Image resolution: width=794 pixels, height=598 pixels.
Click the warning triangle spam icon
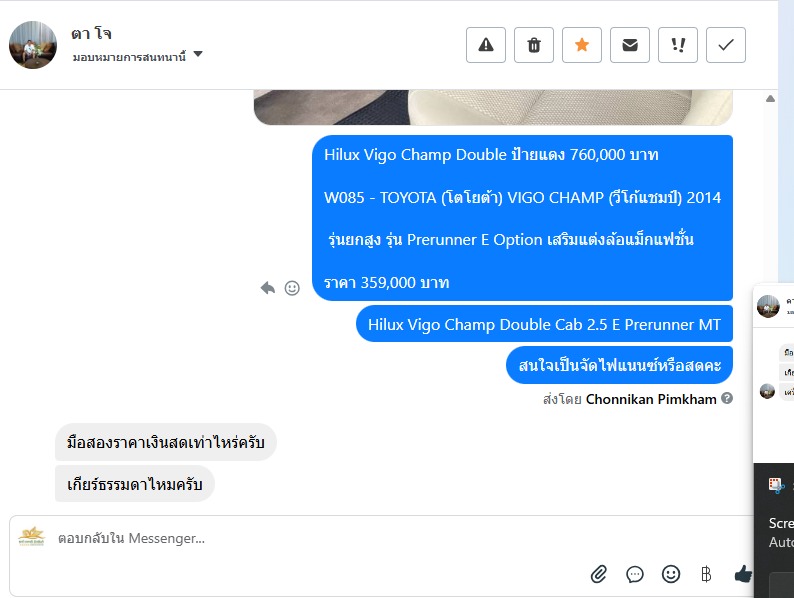(x=486, y=45)
